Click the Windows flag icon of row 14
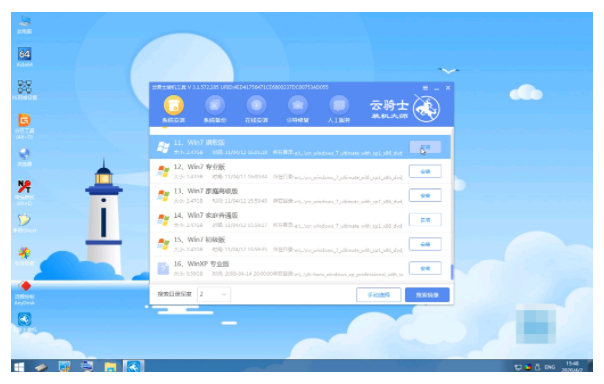The height and width of the screenshot is (384, 604). click(163, 220)
